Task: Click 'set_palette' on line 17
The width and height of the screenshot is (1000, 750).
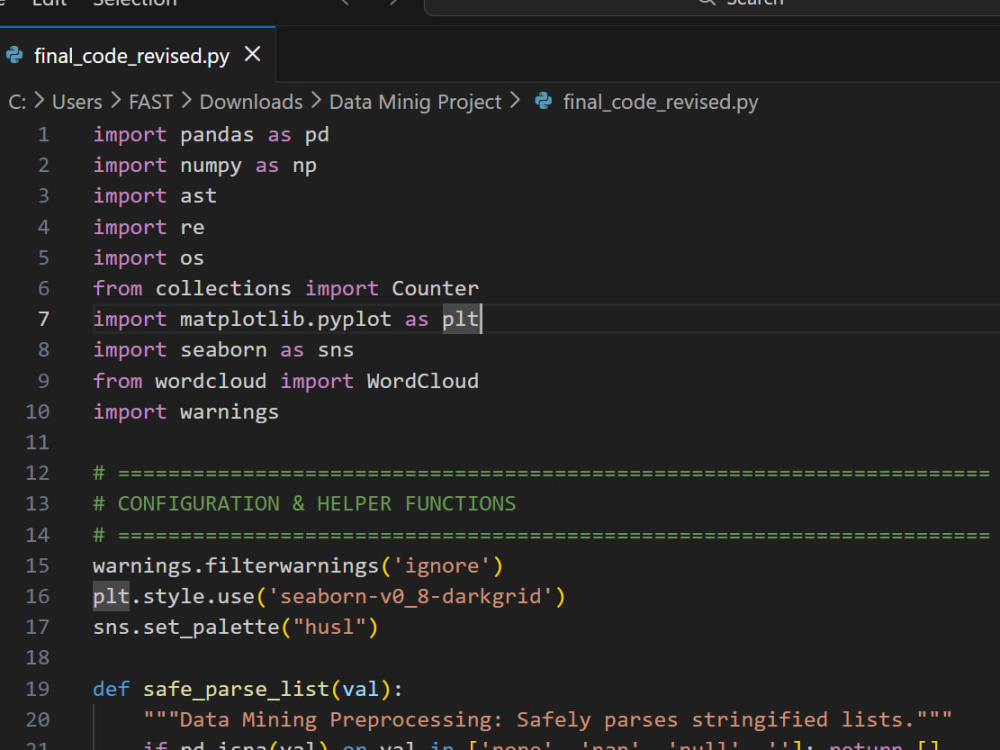Action: point(210,627)
